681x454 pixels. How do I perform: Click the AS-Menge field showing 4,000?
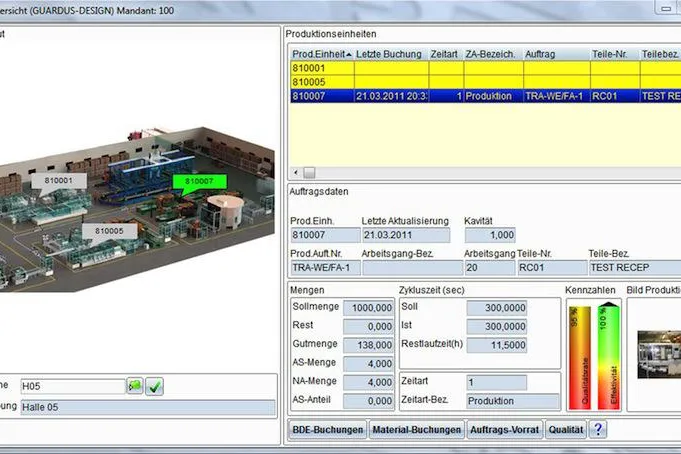click(369, 364)
